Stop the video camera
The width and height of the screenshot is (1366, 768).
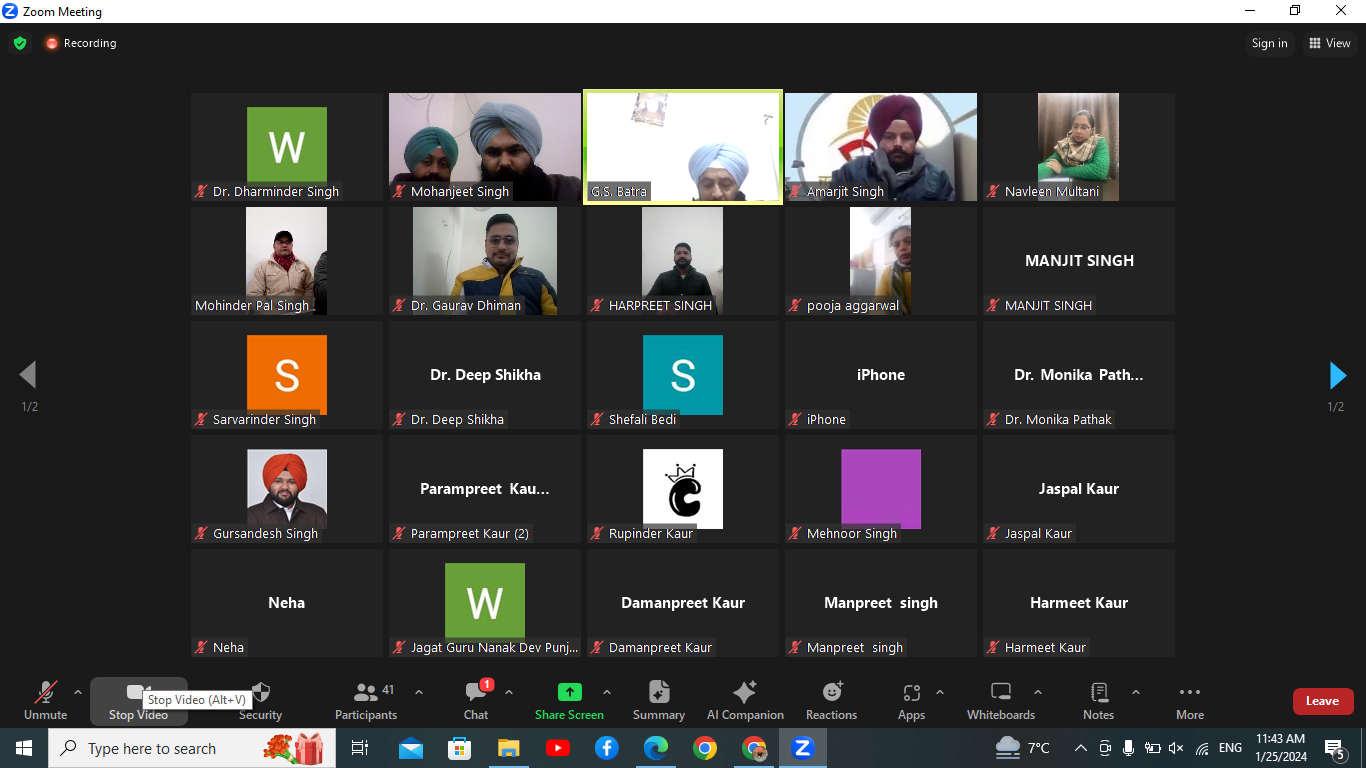(x=138, y=700)
